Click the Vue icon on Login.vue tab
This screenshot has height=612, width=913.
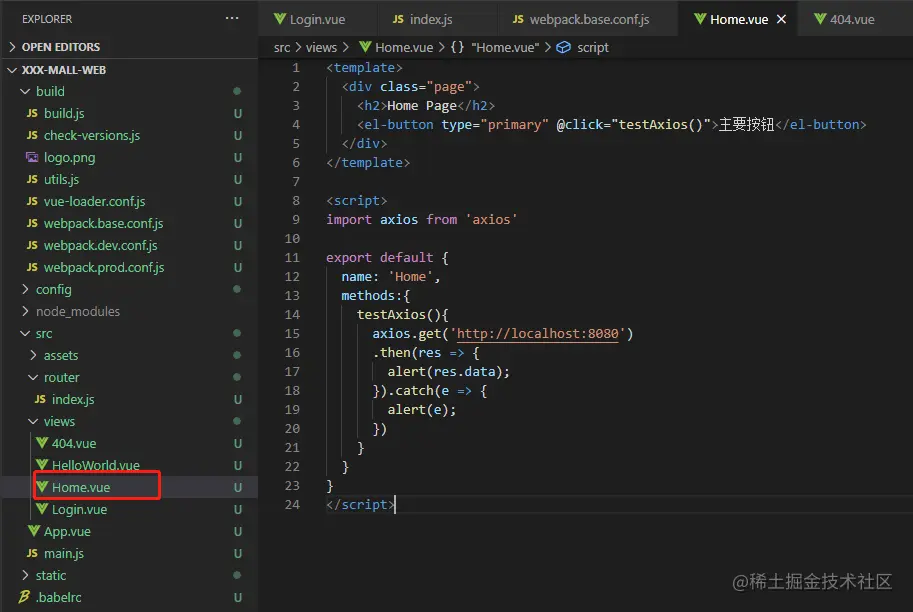tap(280, 19)
